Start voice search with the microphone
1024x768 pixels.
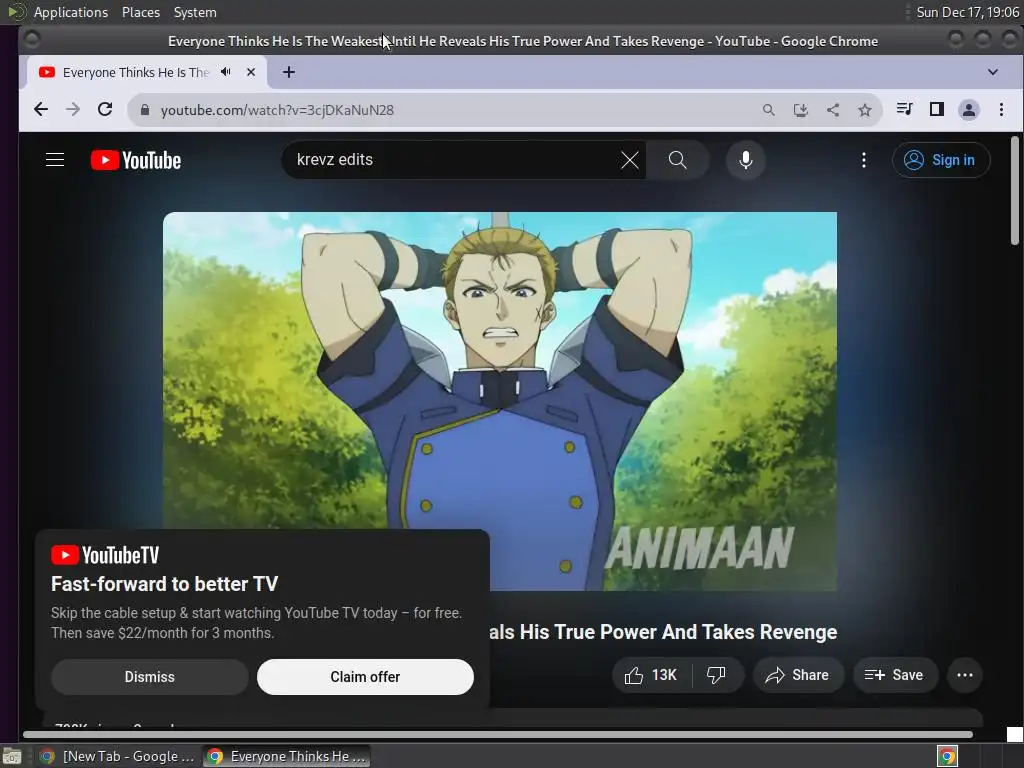tap(746, 160)
